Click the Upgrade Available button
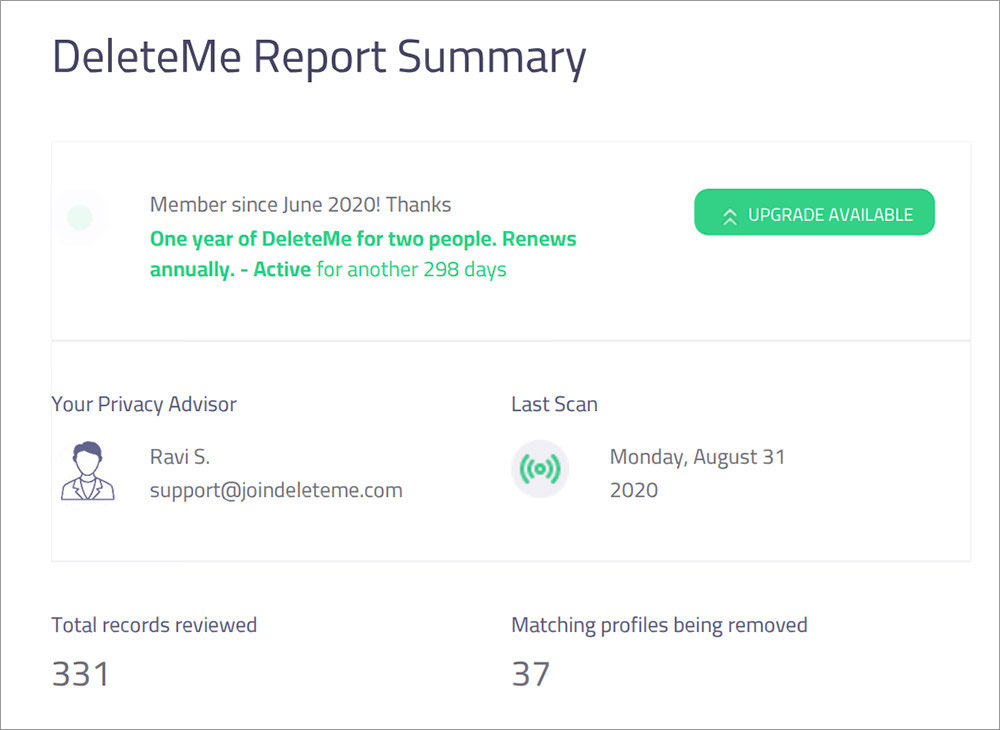Viewport: 1000px width, 730px height. pos(814,212)
